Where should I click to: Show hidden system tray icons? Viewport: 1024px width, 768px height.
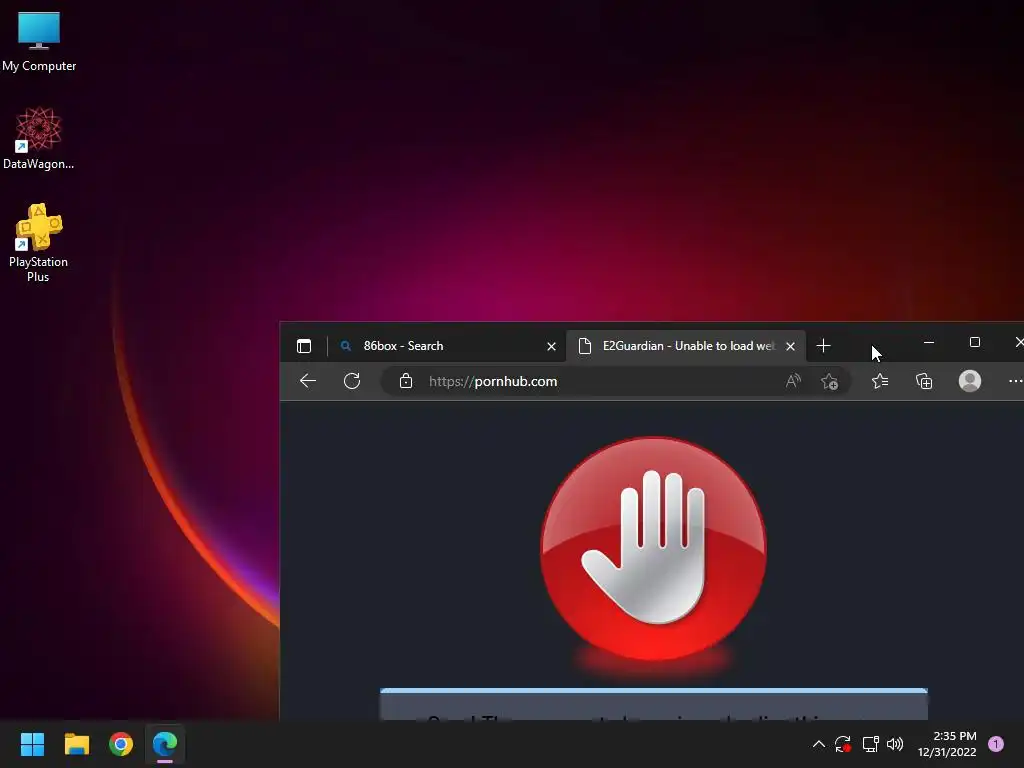(x=818, y=744)
